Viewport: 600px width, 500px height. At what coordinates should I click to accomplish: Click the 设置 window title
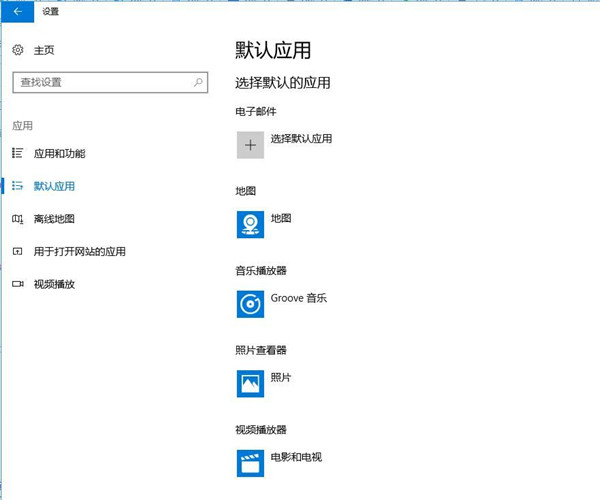(50, 11)
